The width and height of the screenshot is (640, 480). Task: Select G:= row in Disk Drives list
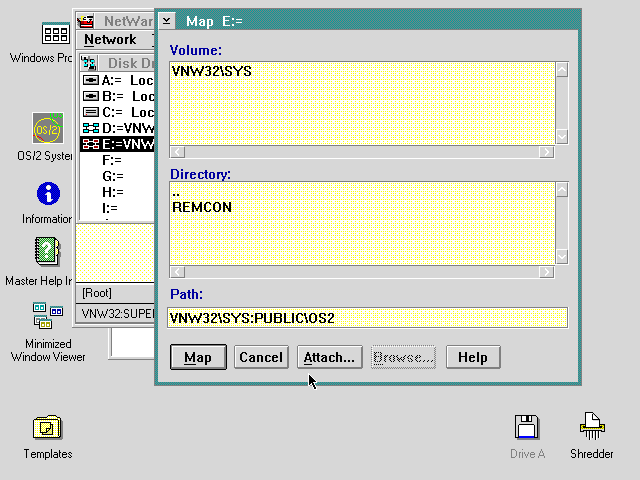pyautogui.click(x=117, y=176)
